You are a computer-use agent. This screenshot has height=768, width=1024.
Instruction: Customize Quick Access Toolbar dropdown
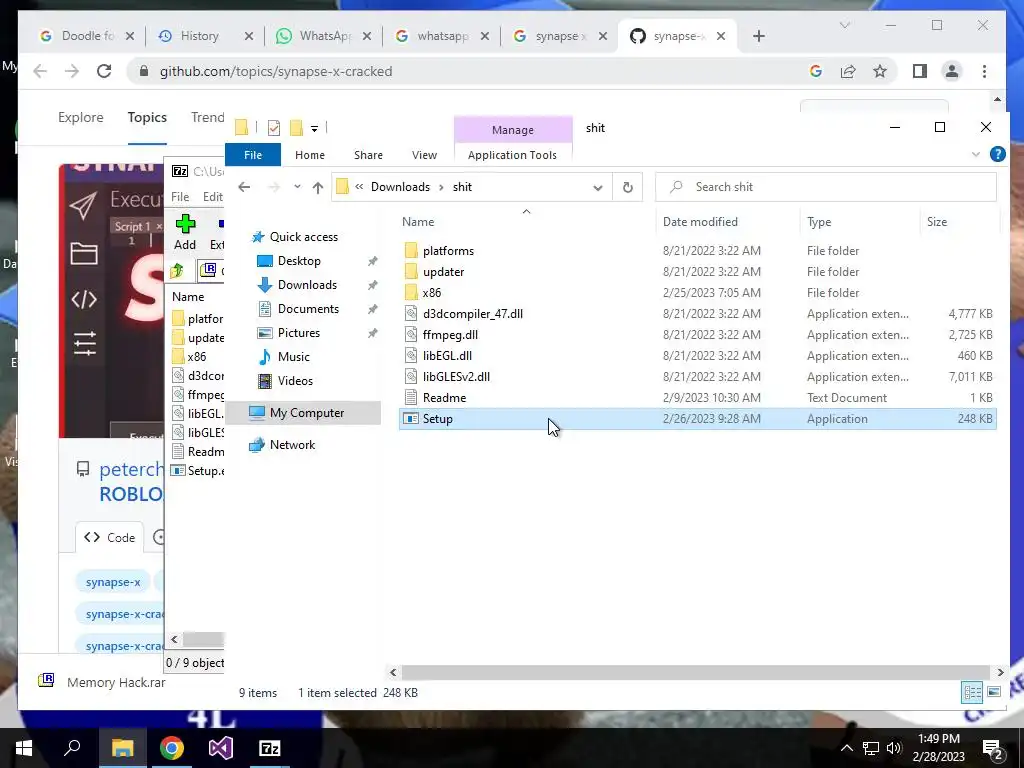pyautogui.click(x=314, y=128)
